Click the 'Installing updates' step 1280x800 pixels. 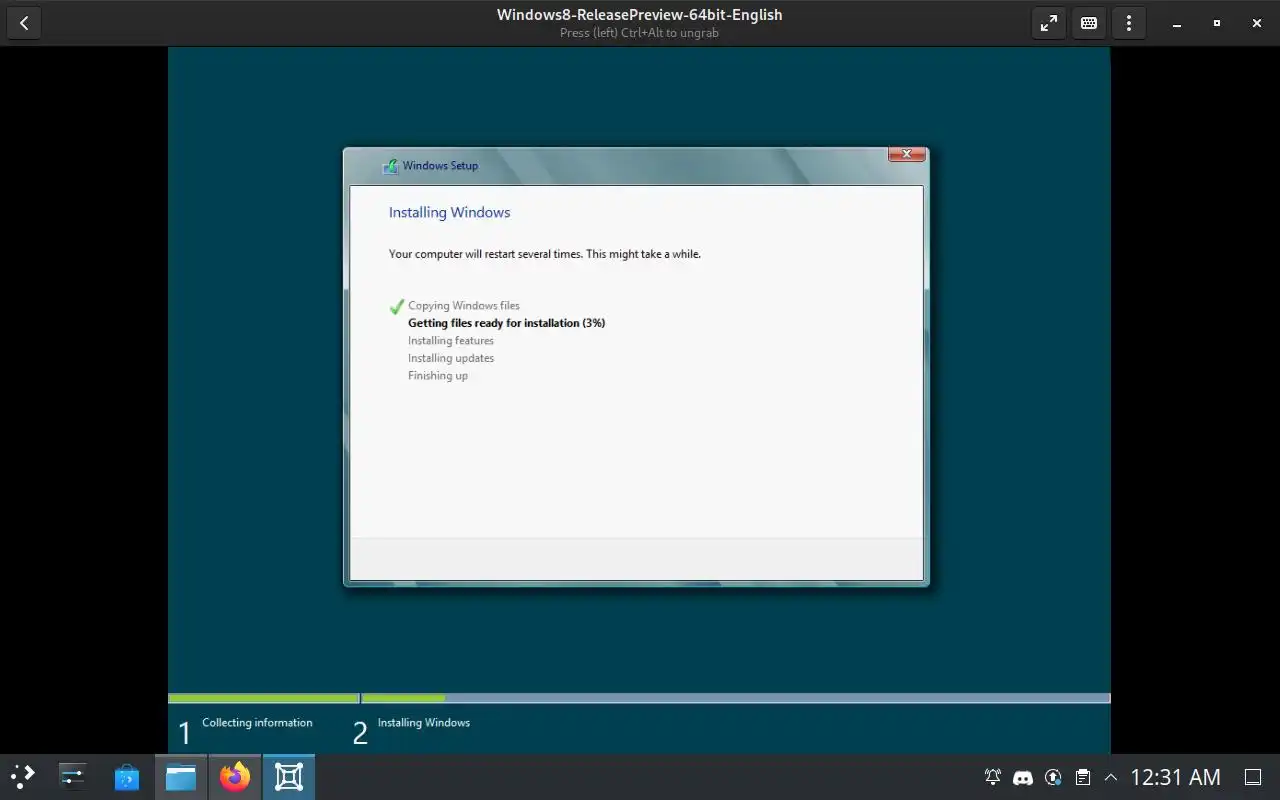(x=451, y=358)
